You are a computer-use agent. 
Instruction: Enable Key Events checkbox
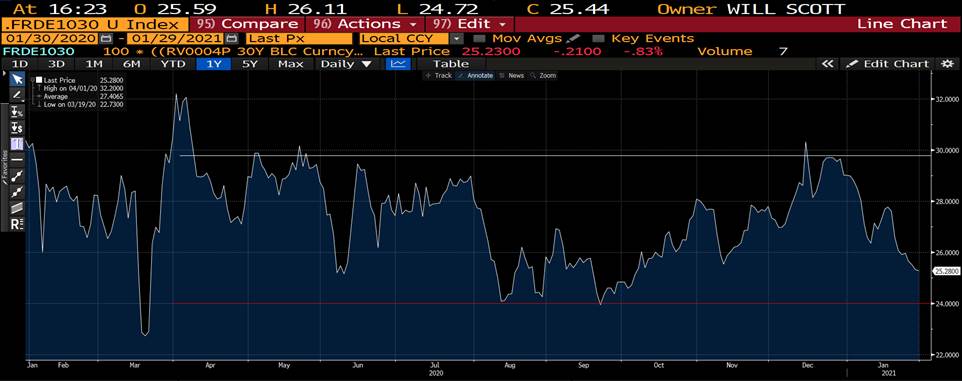pos(598,39)
